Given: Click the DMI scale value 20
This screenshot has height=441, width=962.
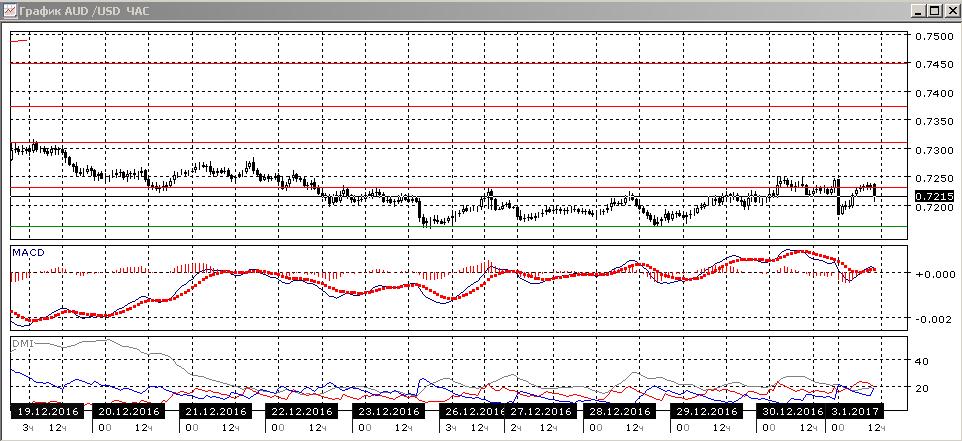Looking at the screenshot, I should pyautogui.click(x=922, y=388).
